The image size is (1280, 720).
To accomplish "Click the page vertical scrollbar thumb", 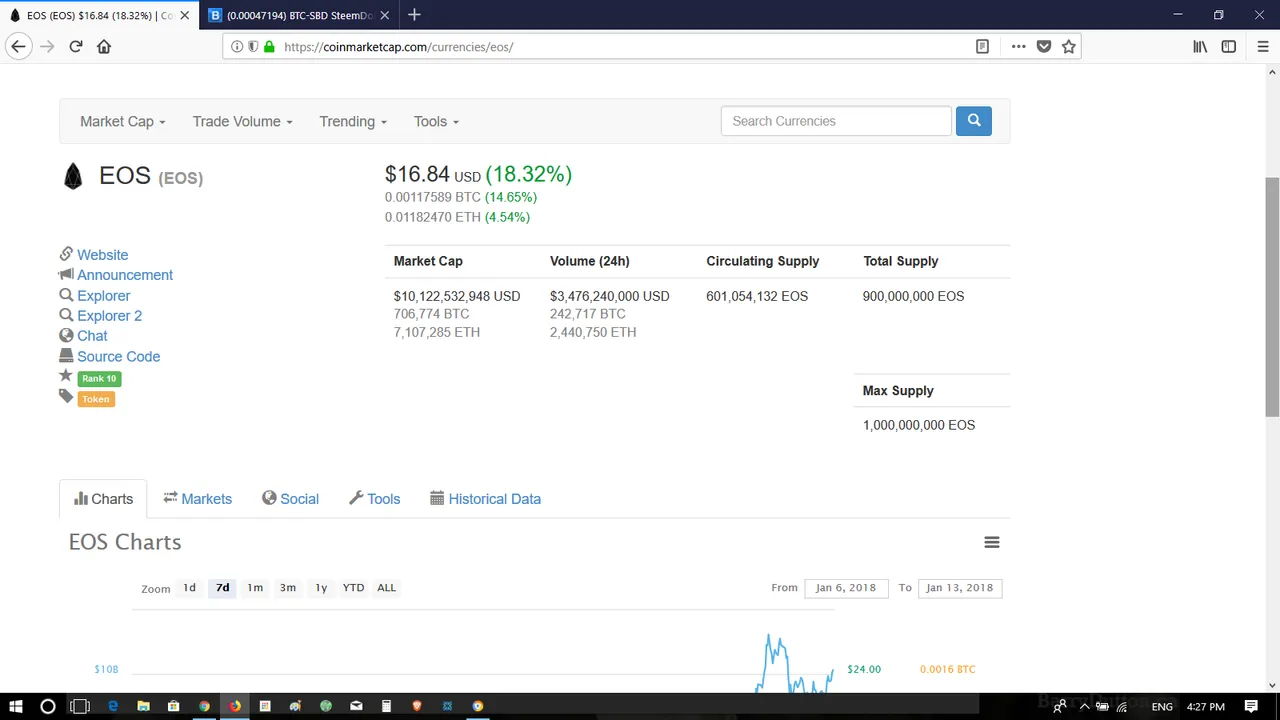I will pos(1272,297).
